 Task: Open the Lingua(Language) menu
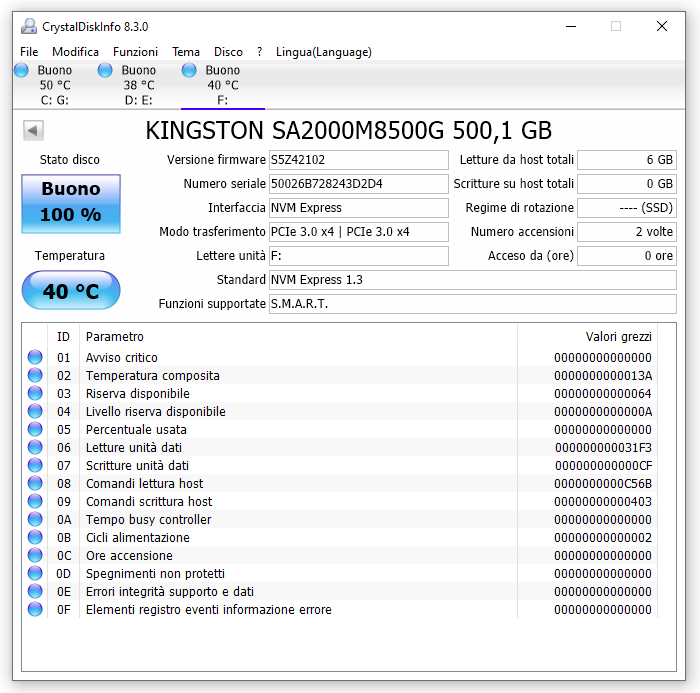(x=324, y=52)
